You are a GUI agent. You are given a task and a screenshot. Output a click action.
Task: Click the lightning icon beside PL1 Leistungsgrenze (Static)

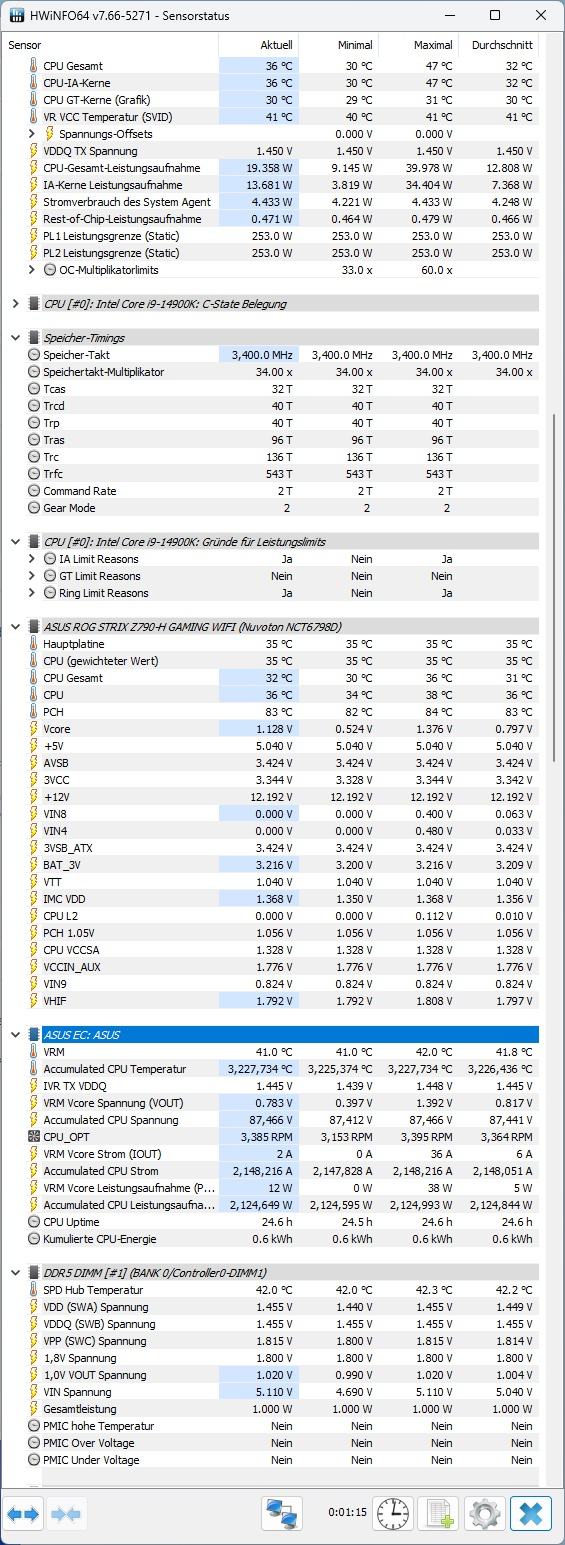(x=34, y=236)
